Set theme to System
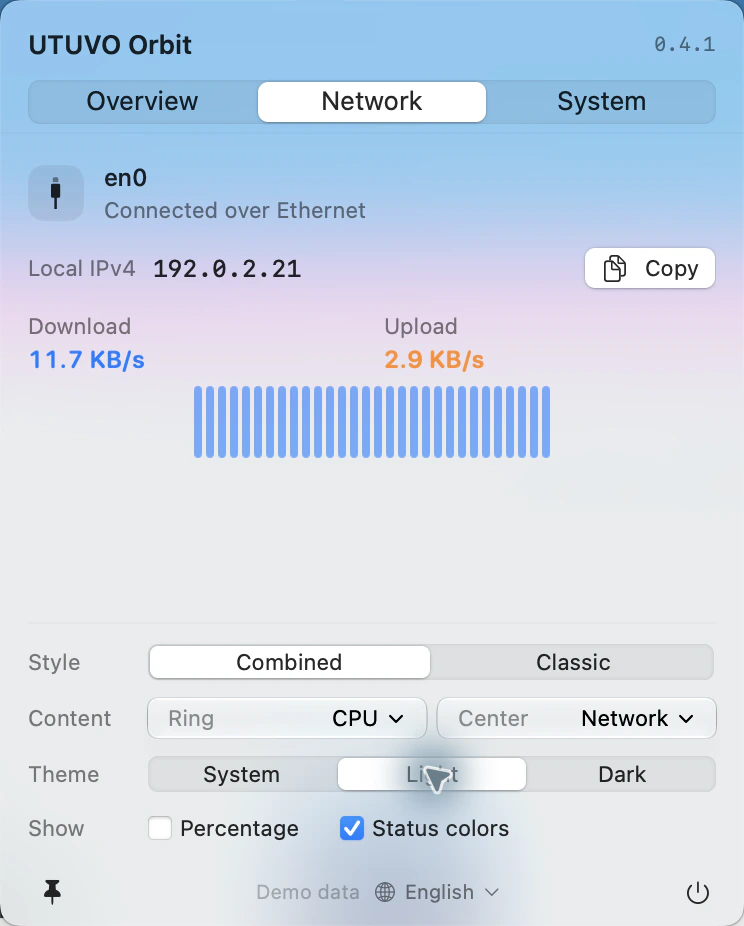The height and width of the screenshot is (926, 744). pos(242,774)
